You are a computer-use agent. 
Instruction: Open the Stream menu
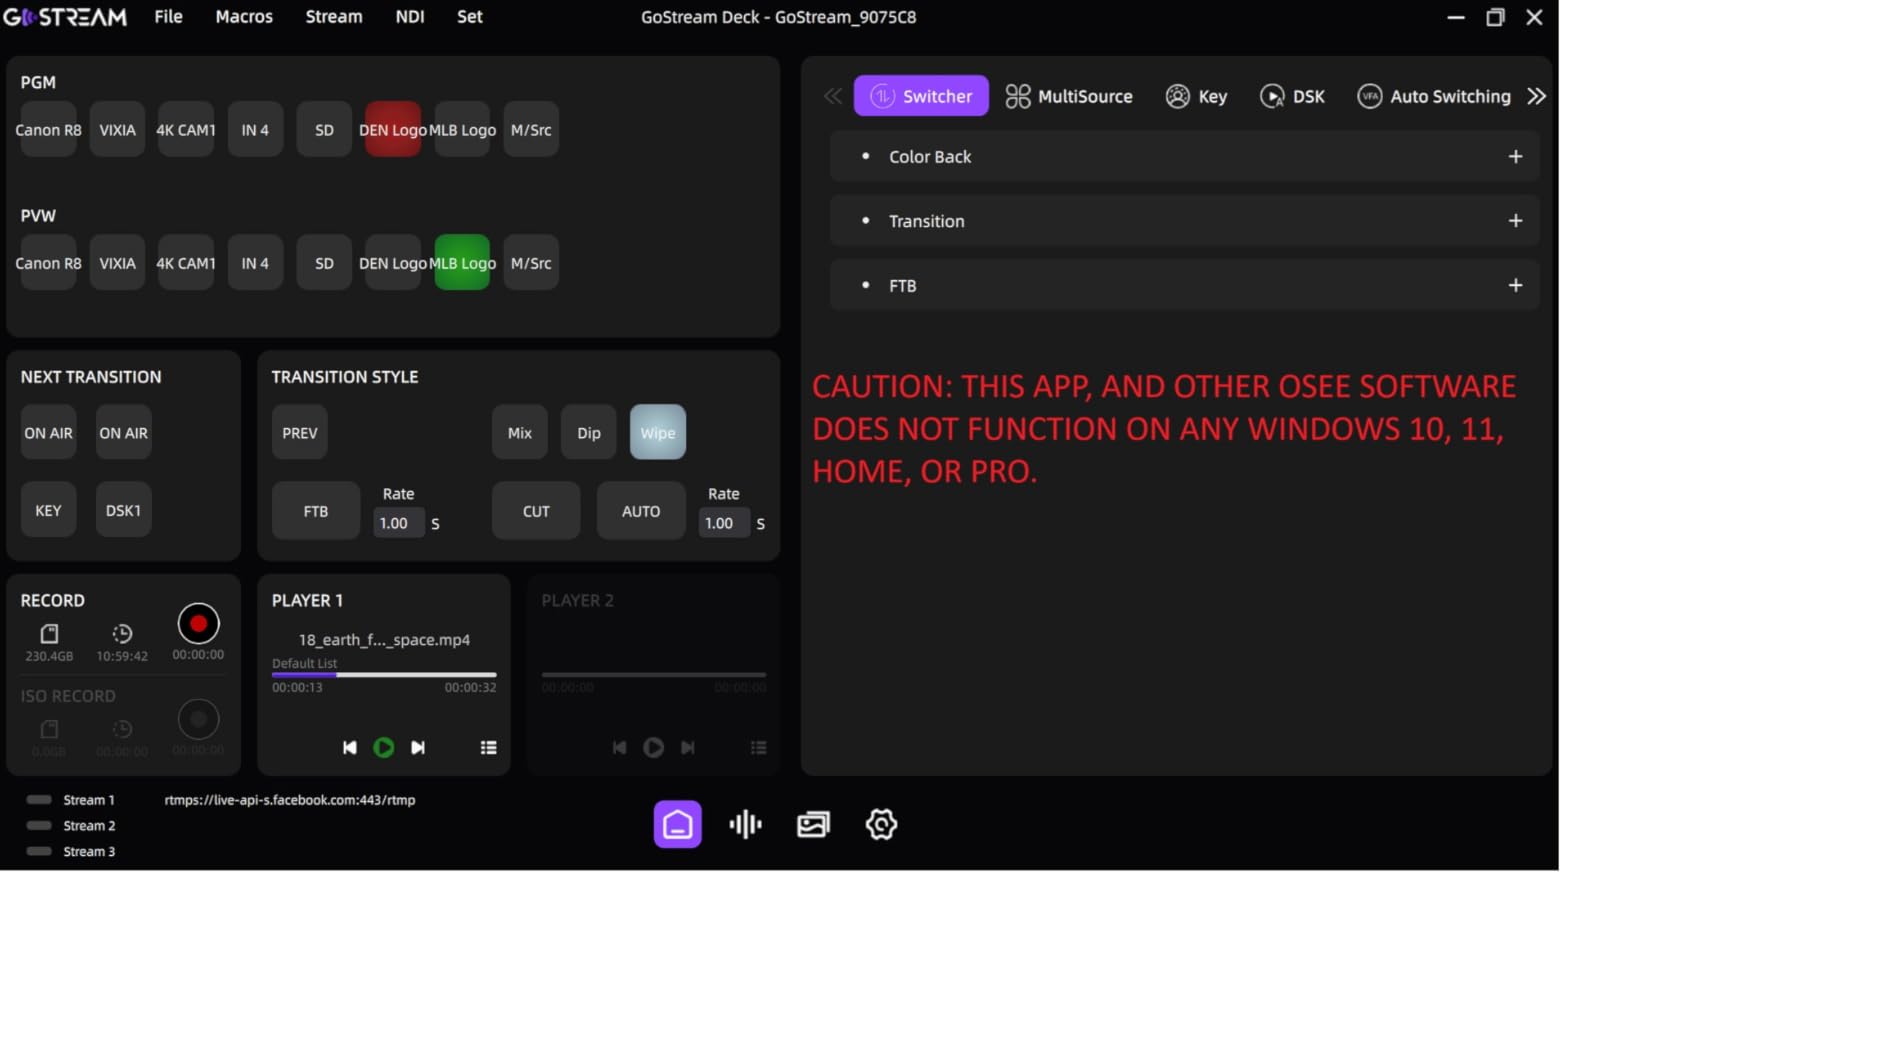click(334, 17)
